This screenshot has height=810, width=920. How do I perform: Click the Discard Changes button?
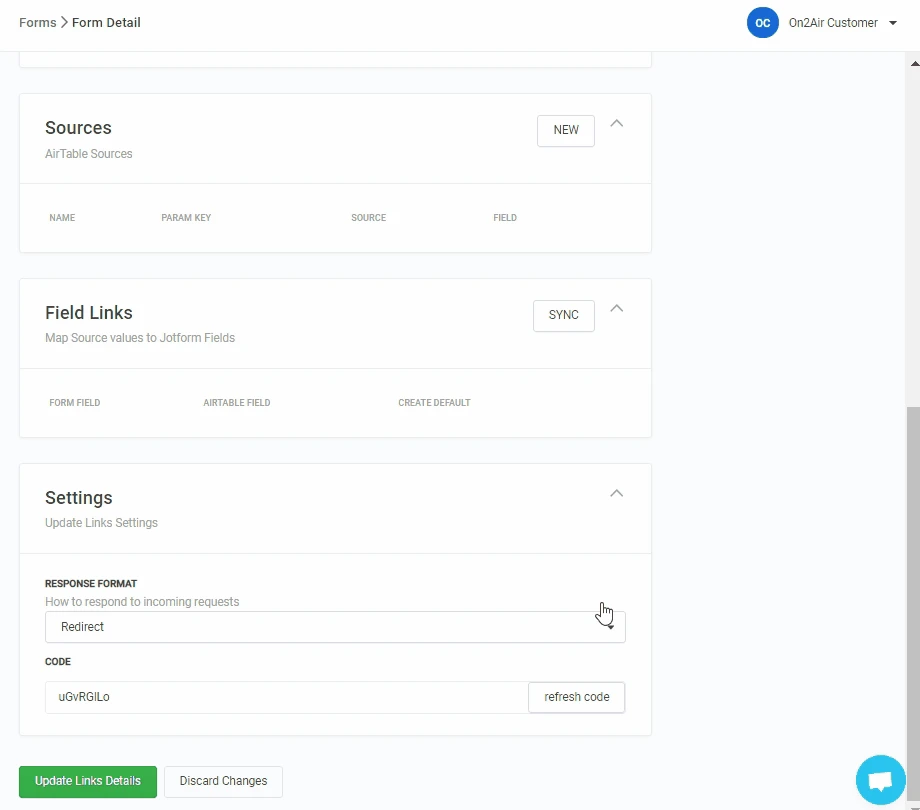click(223, 781)
